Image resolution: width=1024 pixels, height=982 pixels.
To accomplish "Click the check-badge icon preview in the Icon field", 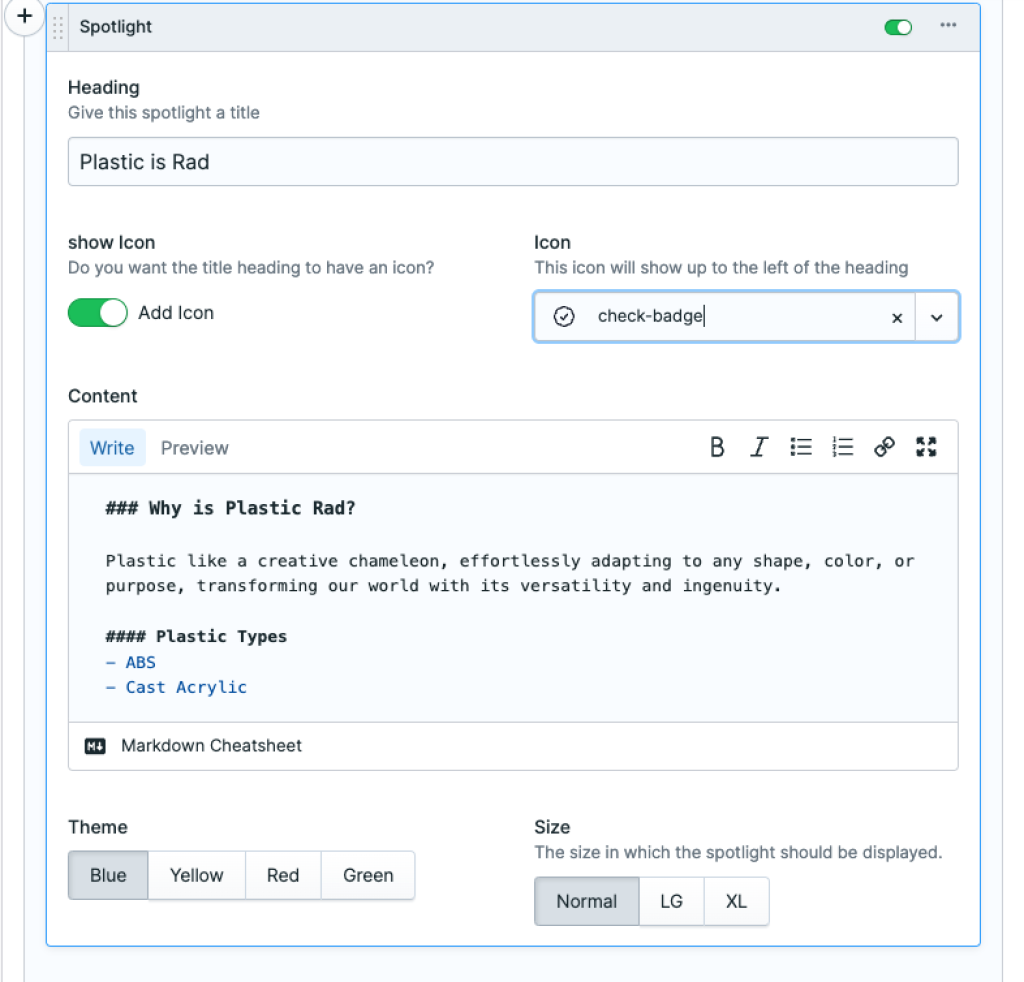I will (x=564, y=316).
